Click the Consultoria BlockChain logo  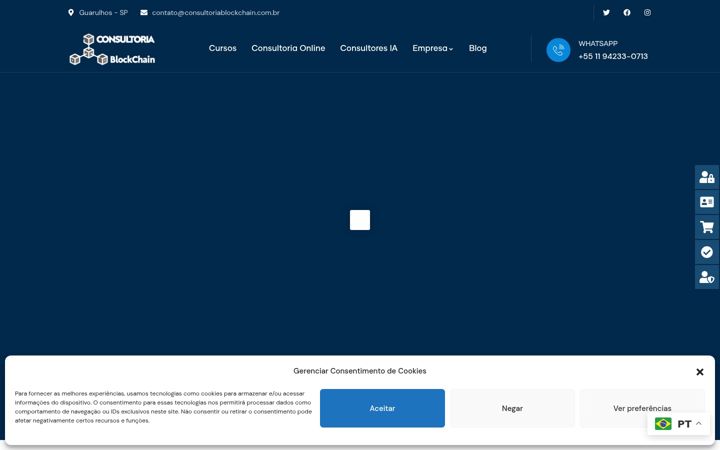[112, 49]
